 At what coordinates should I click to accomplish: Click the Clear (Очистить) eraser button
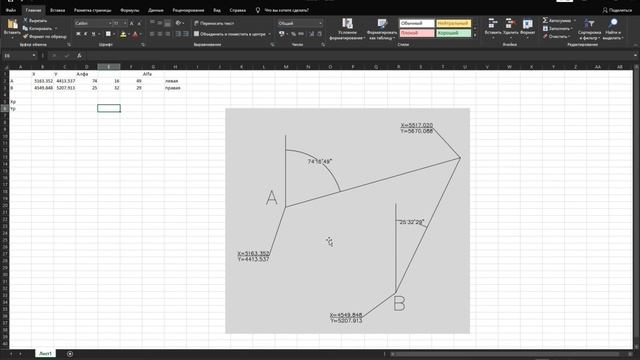[x=556, y=36]
